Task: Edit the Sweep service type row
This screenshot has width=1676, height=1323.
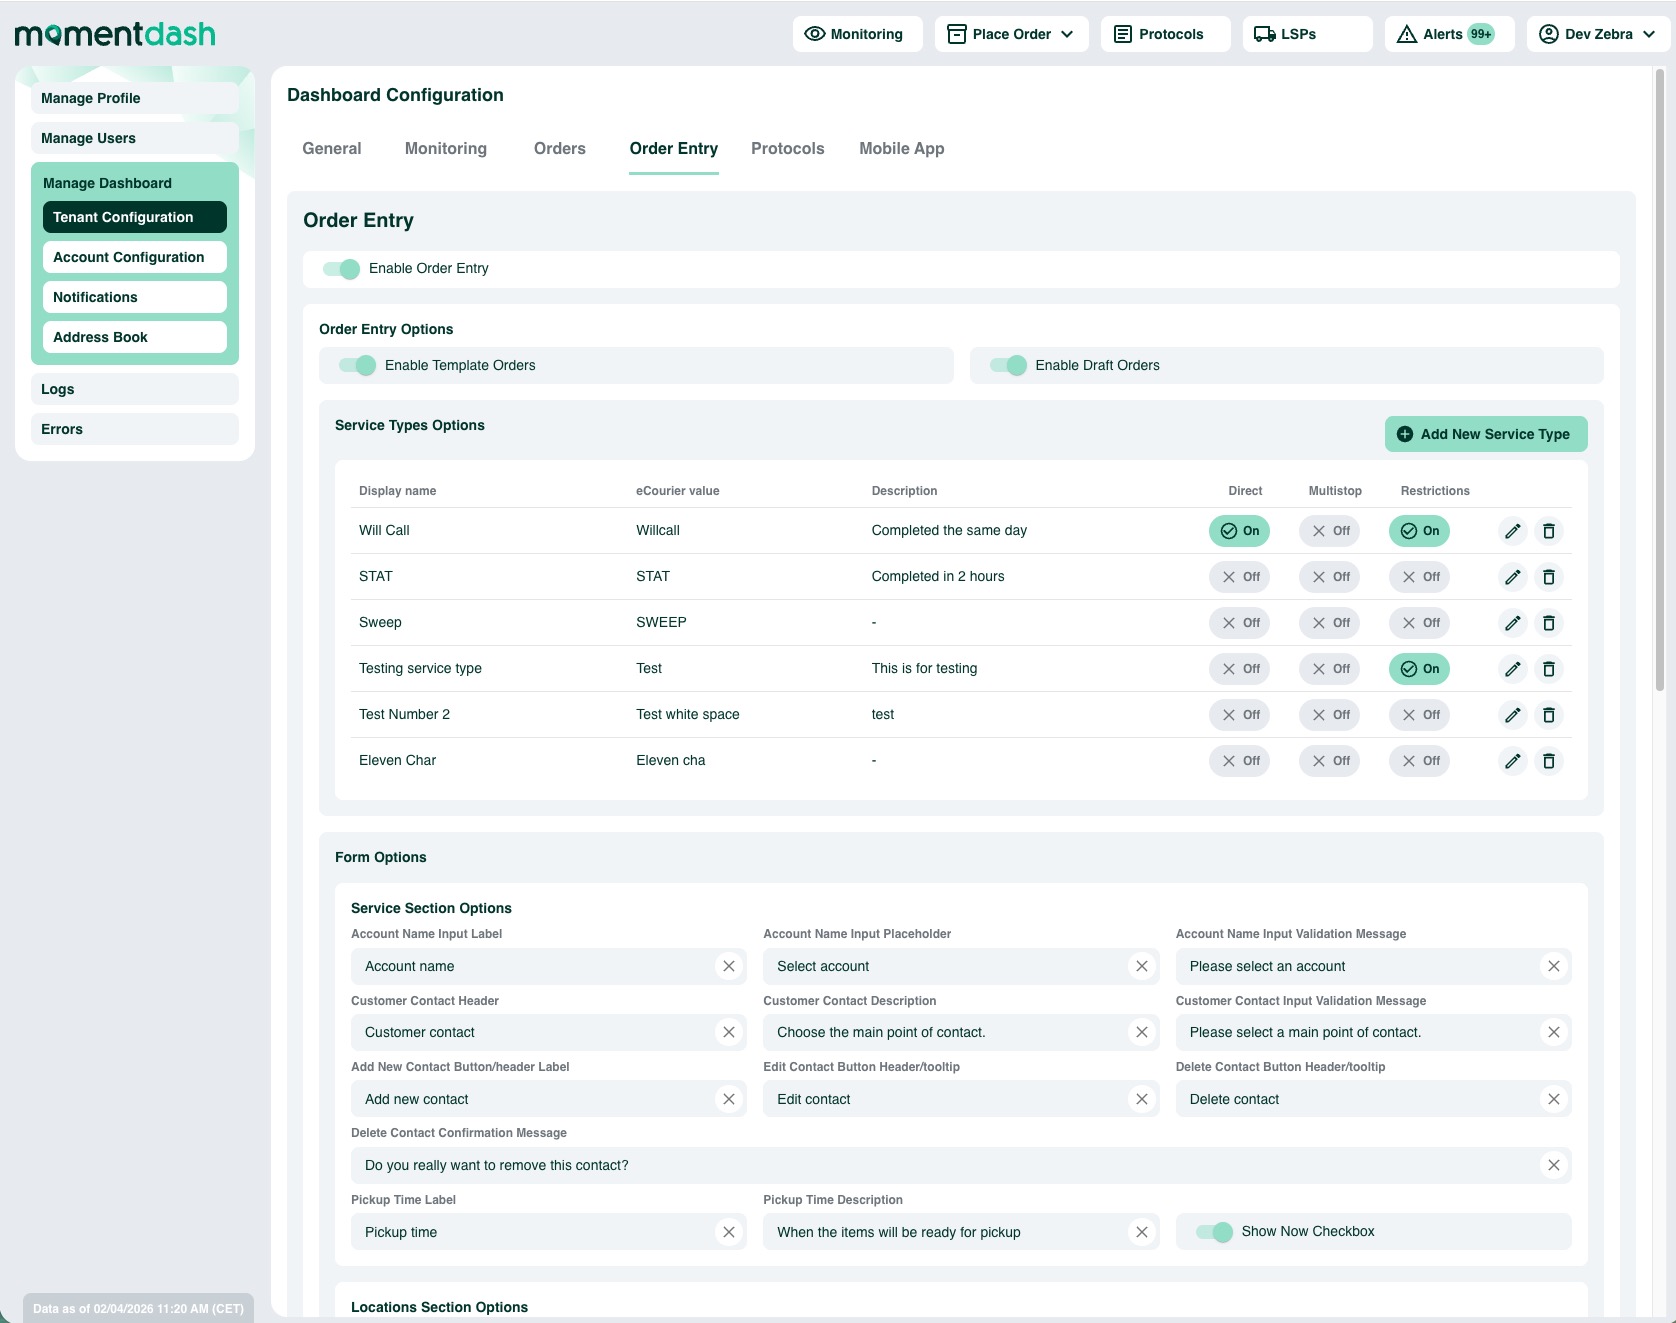Action: 1512,623
